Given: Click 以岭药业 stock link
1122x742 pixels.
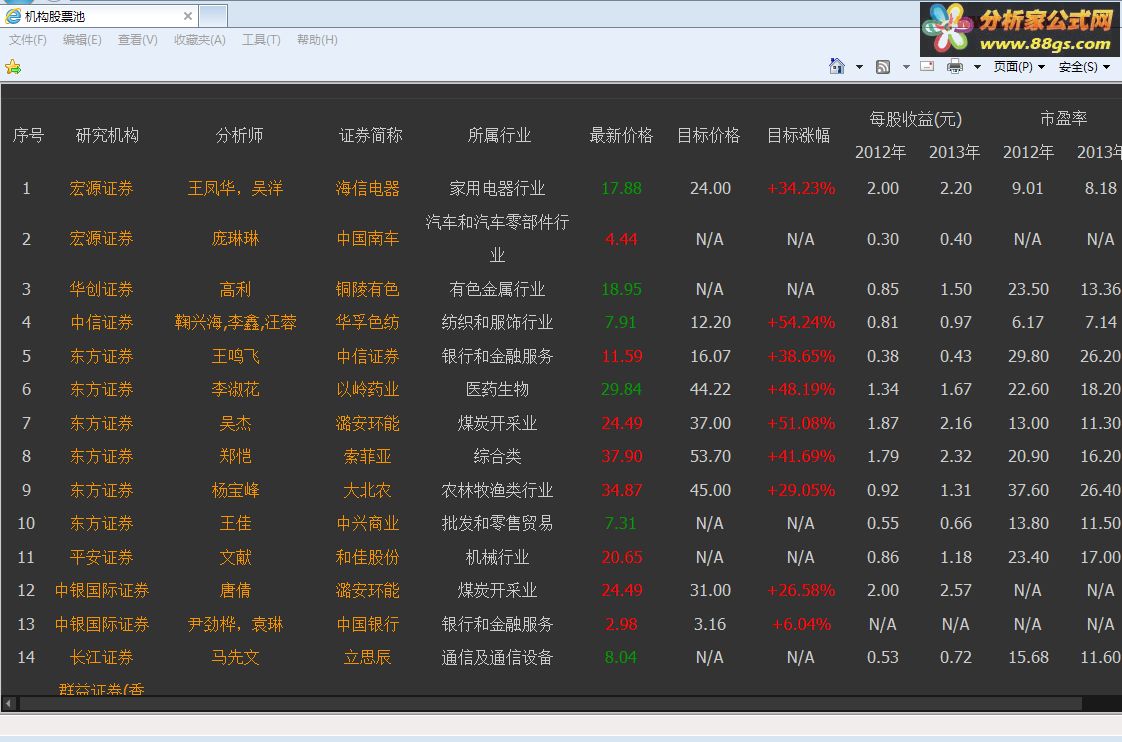Looking at the screenshot, I should tap(368, 389).
